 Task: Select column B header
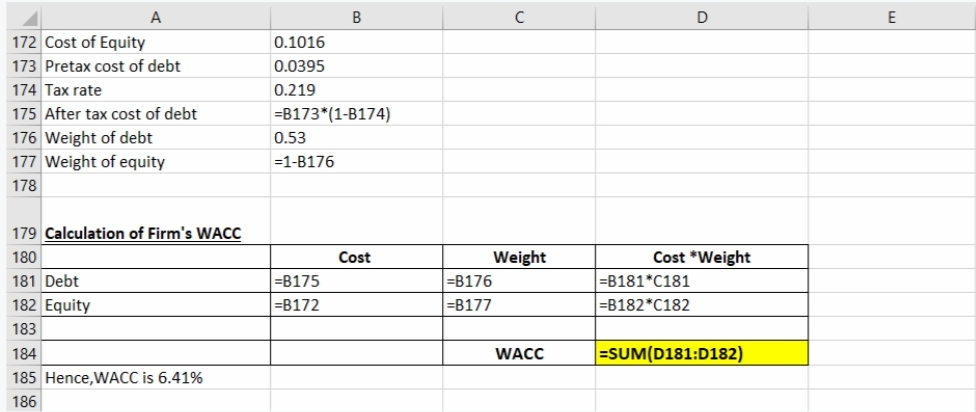pyautogui.click(x=355, y=17)
